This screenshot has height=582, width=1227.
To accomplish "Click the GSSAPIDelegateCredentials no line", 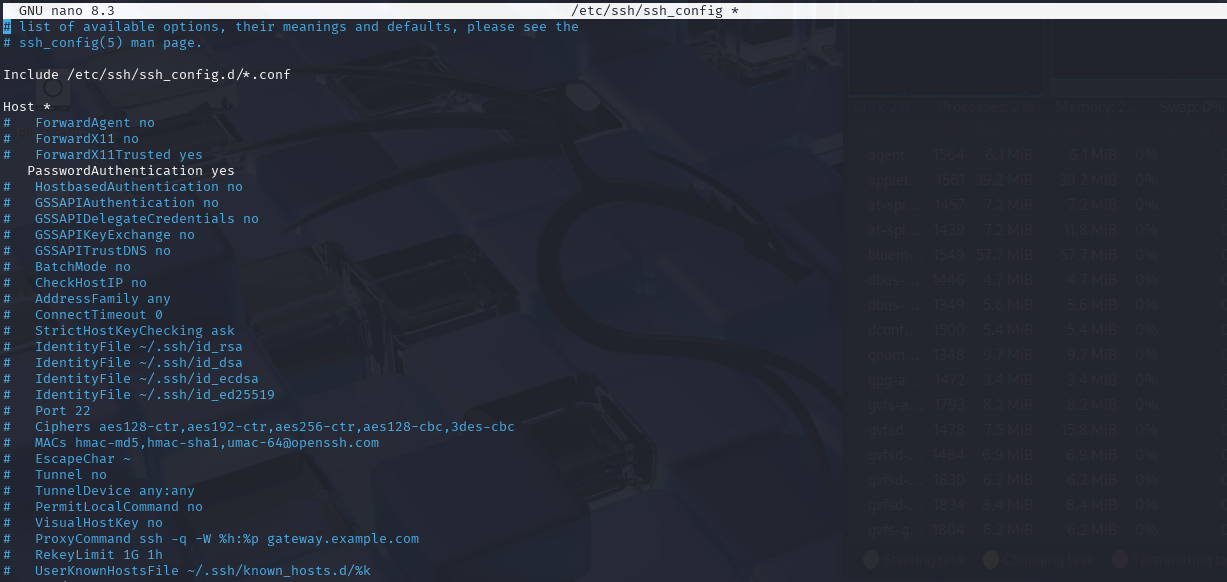I will point(146,219).
